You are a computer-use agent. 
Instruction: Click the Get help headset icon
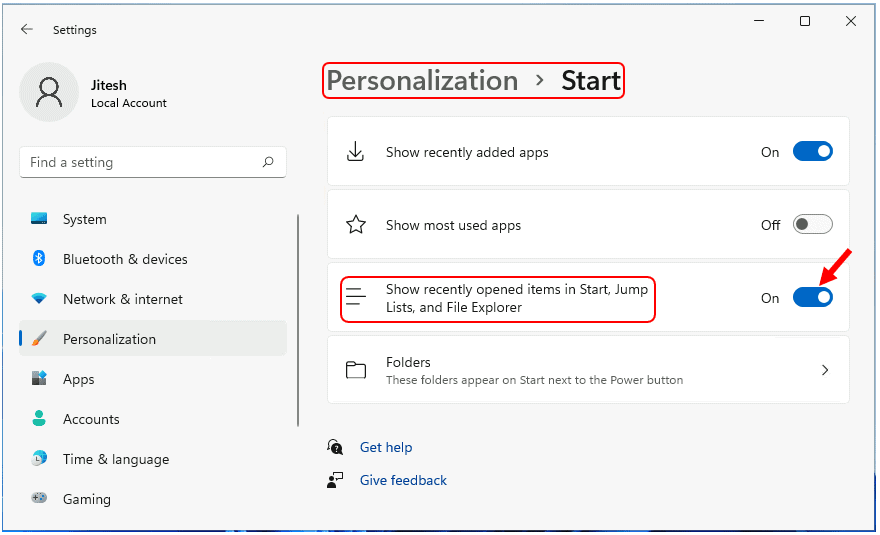click(x=335, y=447)
